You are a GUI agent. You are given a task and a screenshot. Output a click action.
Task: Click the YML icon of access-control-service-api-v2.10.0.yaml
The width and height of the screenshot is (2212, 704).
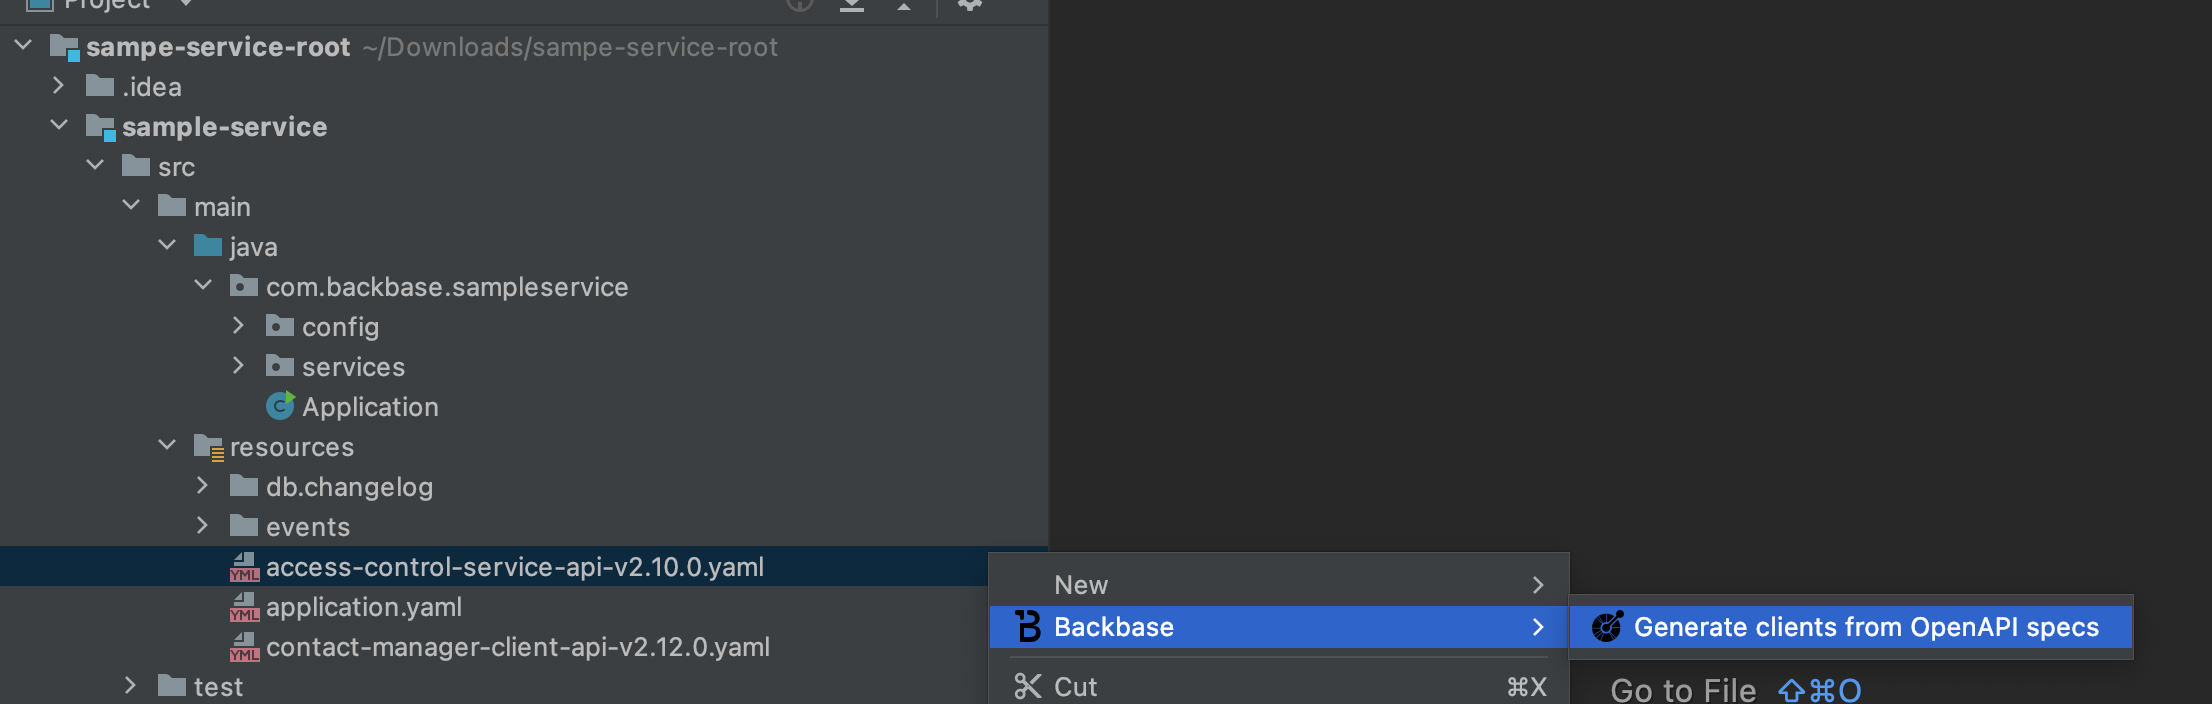click(x=245, y=567)
